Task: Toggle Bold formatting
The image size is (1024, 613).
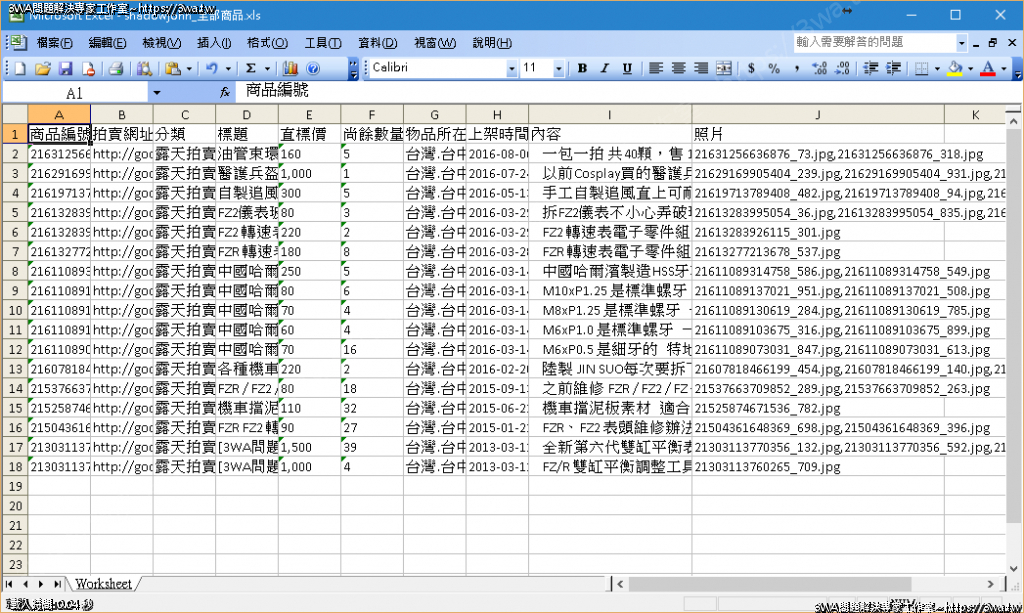Action: [x=581, y=69]
